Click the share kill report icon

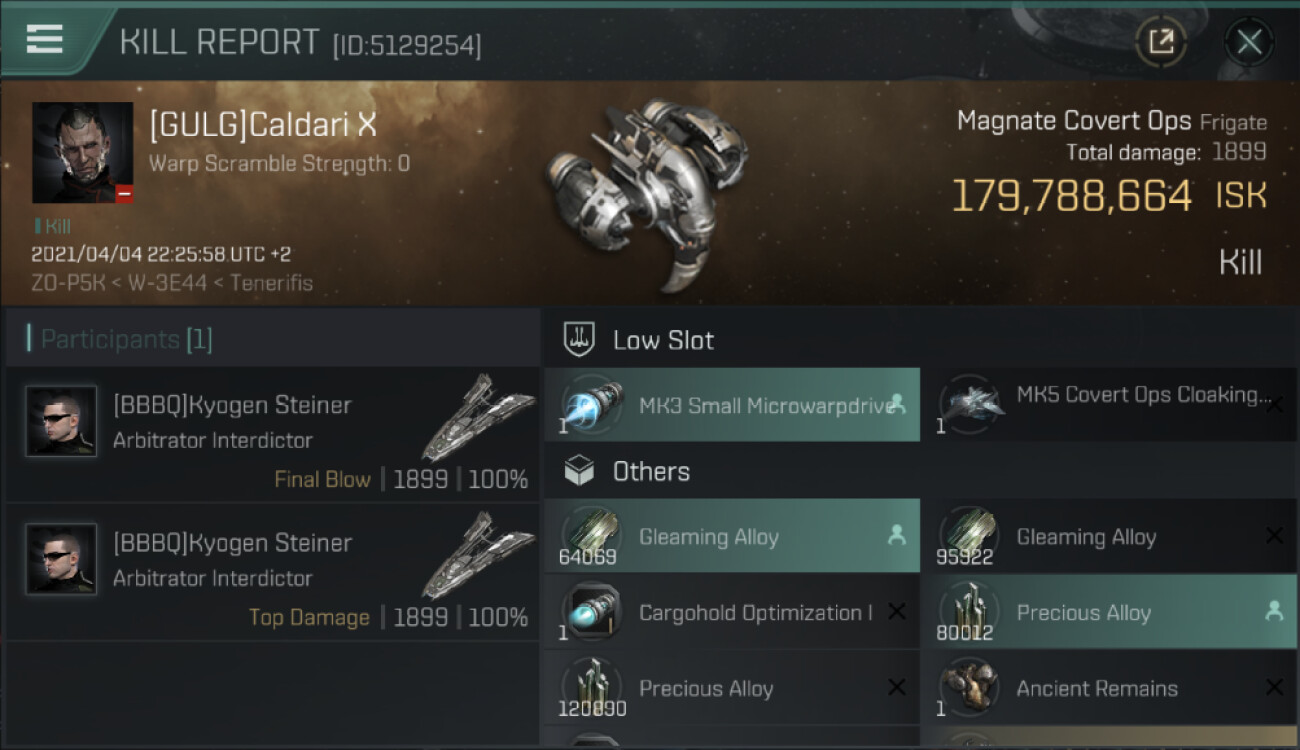[1160, 42]
